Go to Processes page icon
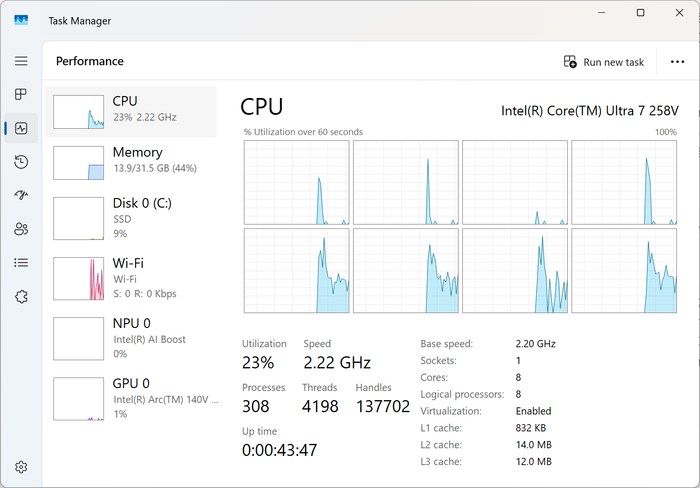Image resolution: width=700 pixels, height=488 pixels. click(x=21, y=94)
